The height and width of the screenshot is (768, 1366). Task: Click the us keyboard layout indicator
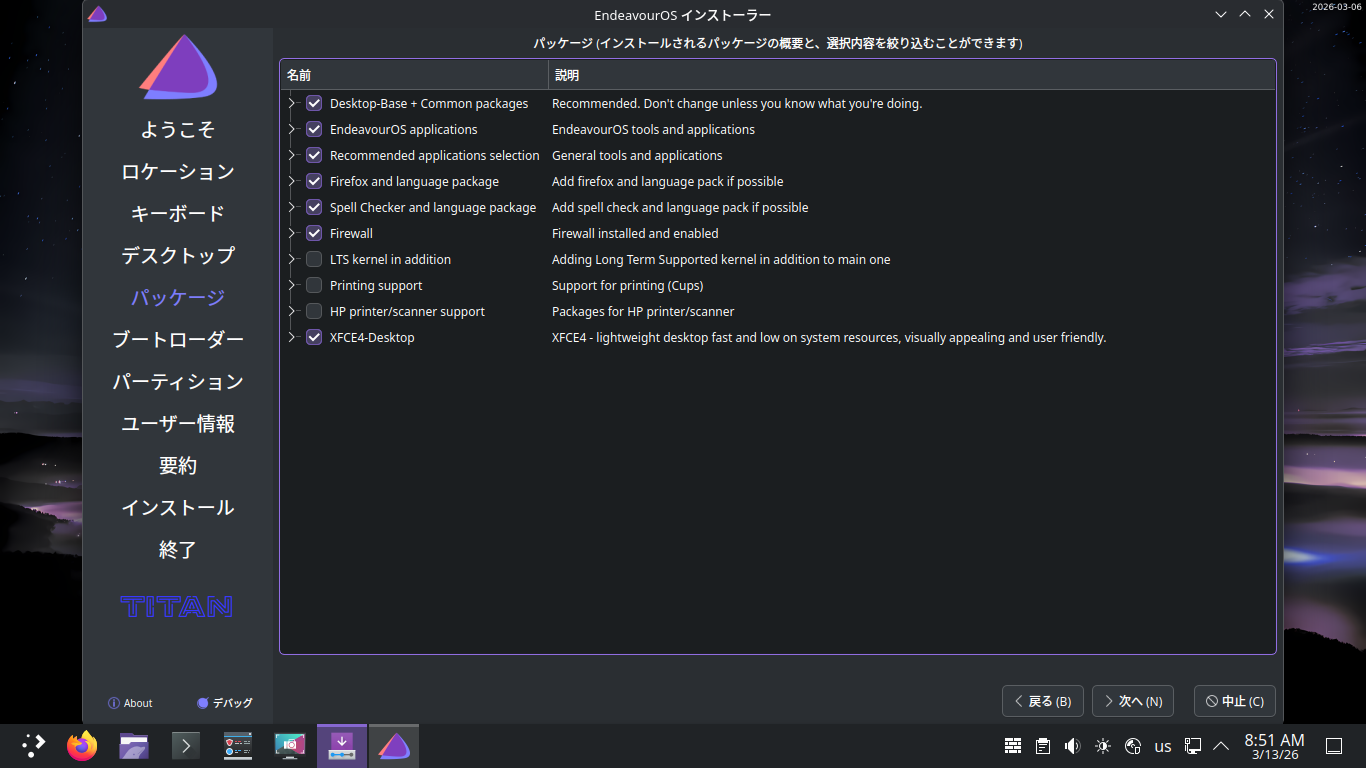coord(1163,746)
